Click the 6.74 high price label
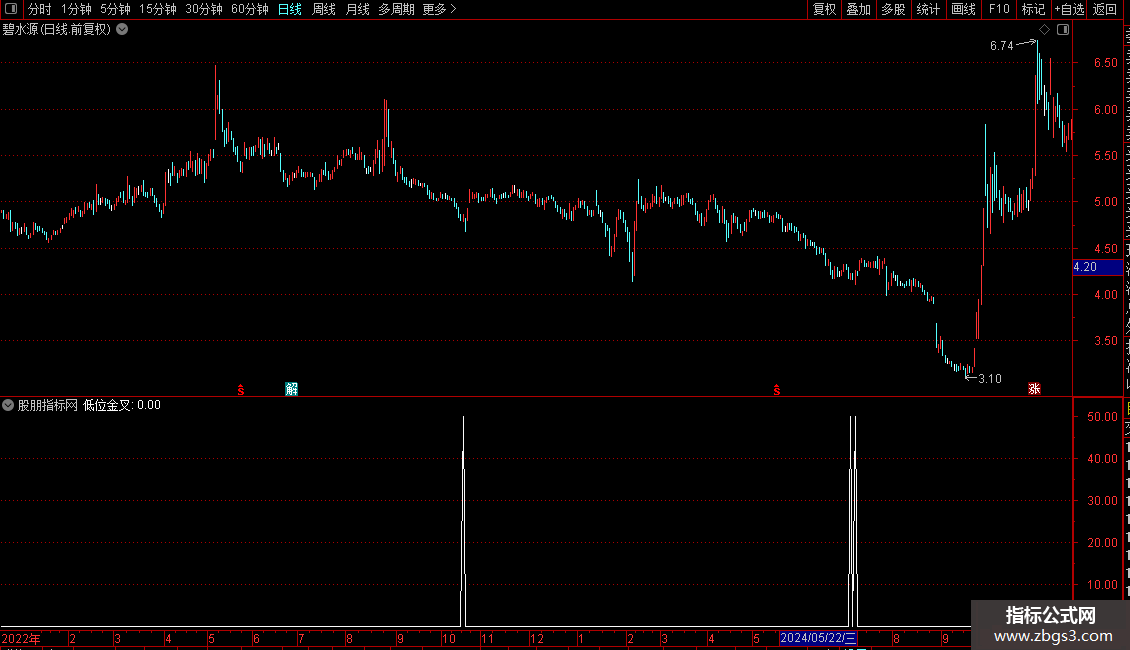This screenshot has height=650, width=1130. tap(1002, 45)
